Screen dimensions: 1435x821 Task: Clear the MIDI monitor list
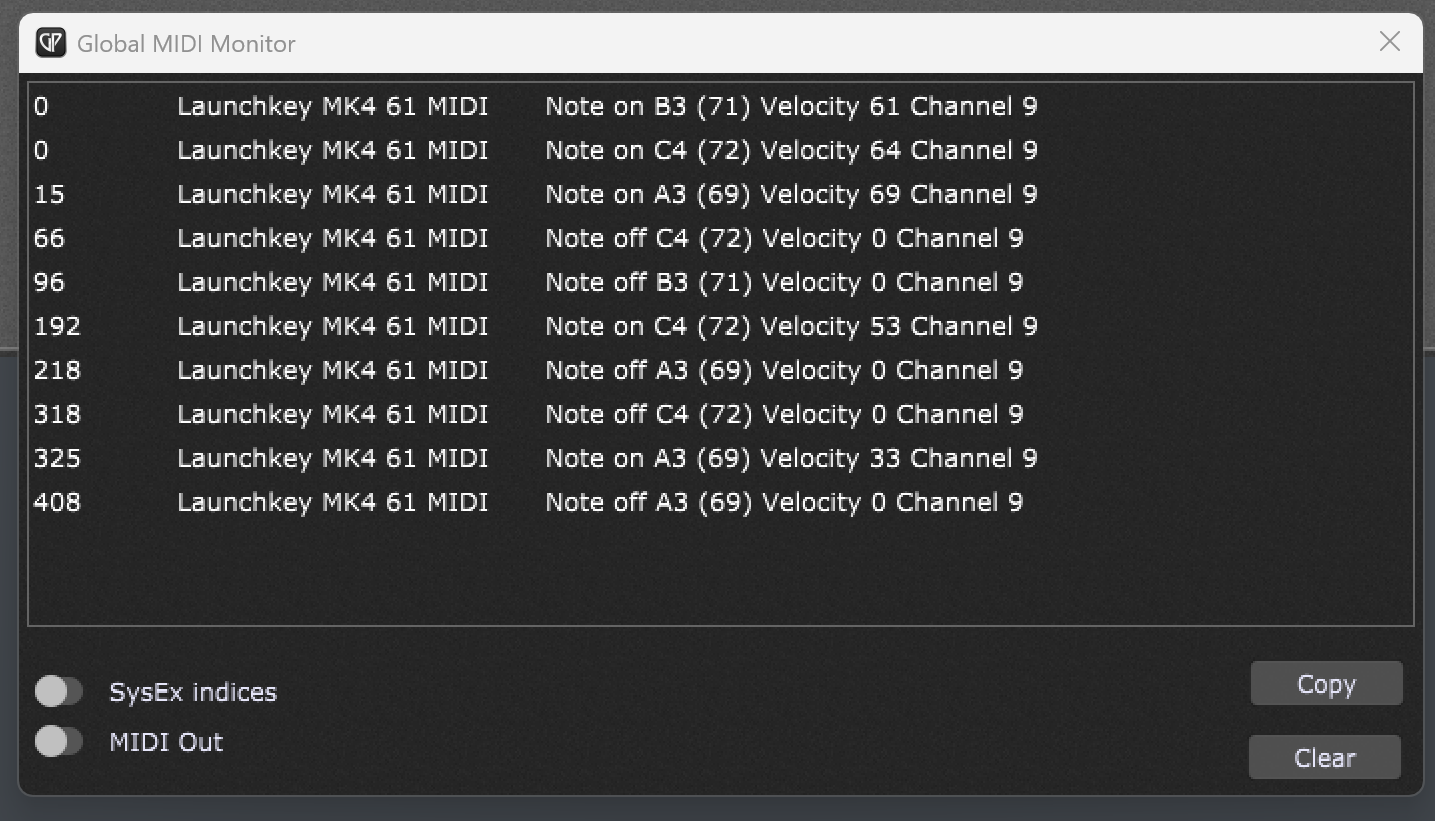click(x=1325, y=758)
